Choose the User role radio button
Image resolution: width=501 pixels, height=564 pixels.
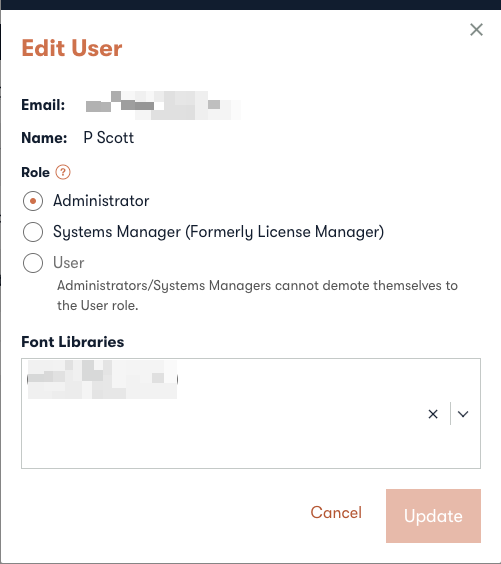[33, 263]
